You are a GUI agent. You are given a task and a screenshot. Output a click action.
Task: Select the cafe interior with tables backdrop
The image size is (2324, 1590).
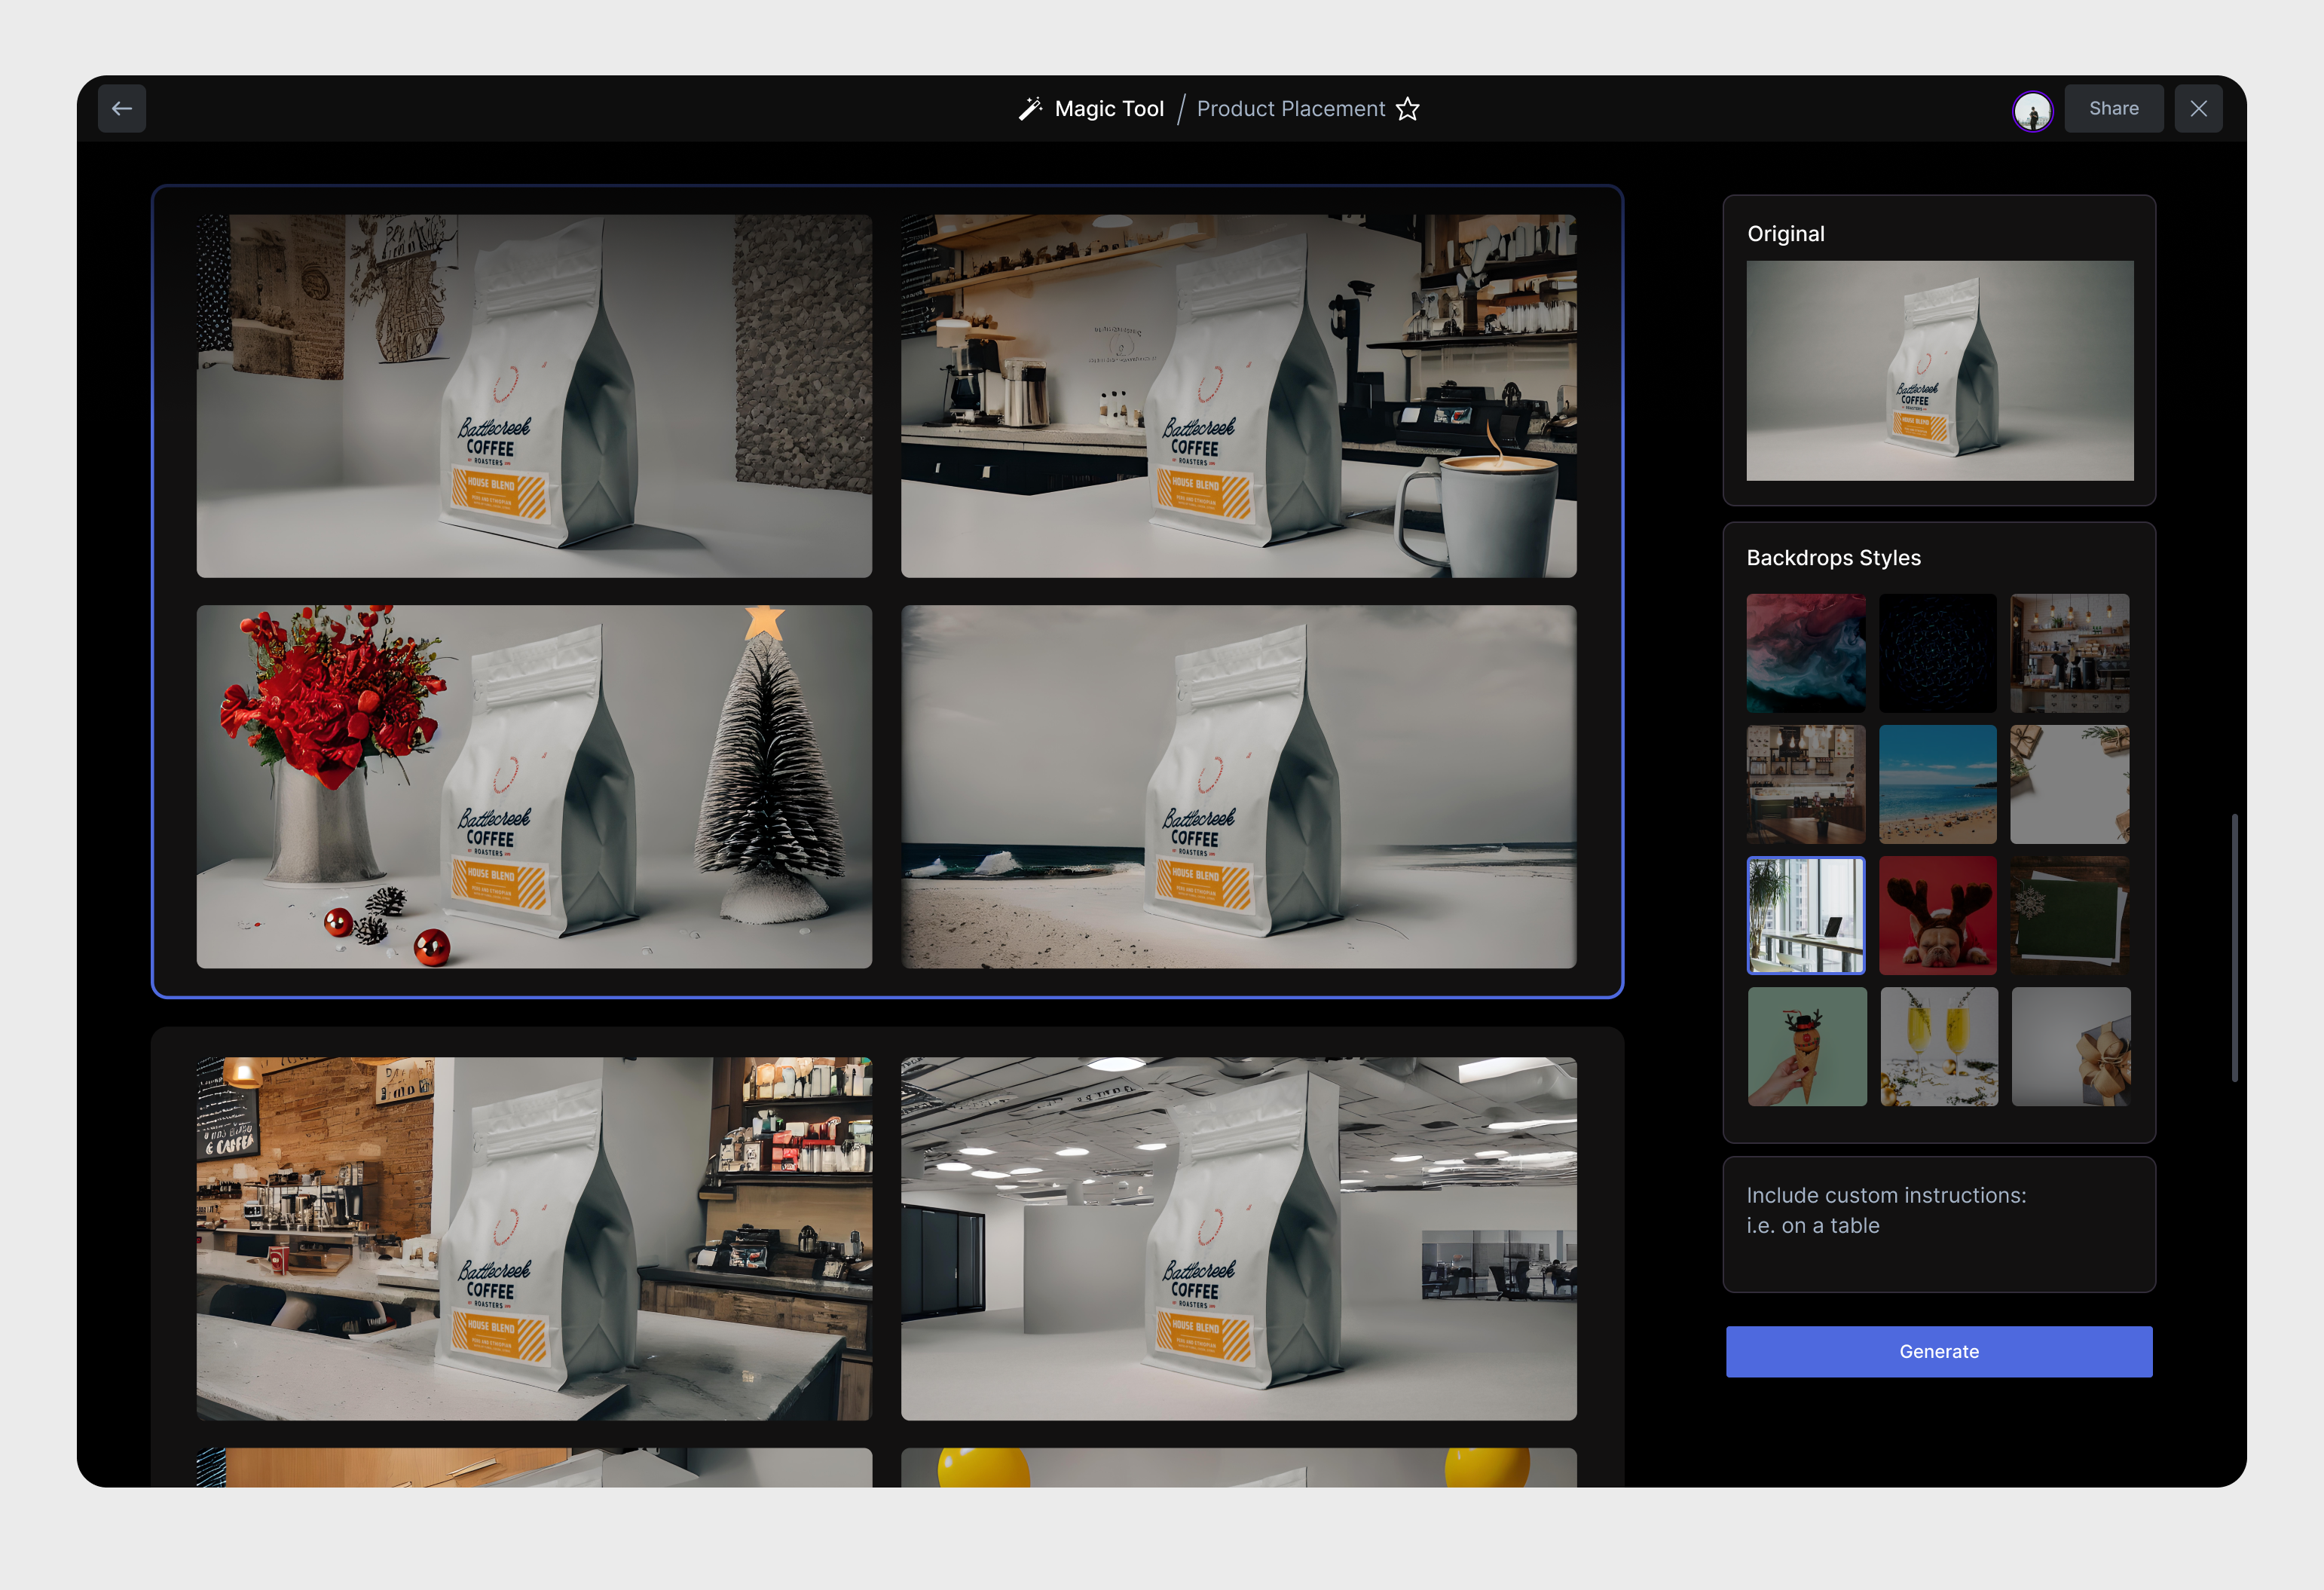(1806, 785)
